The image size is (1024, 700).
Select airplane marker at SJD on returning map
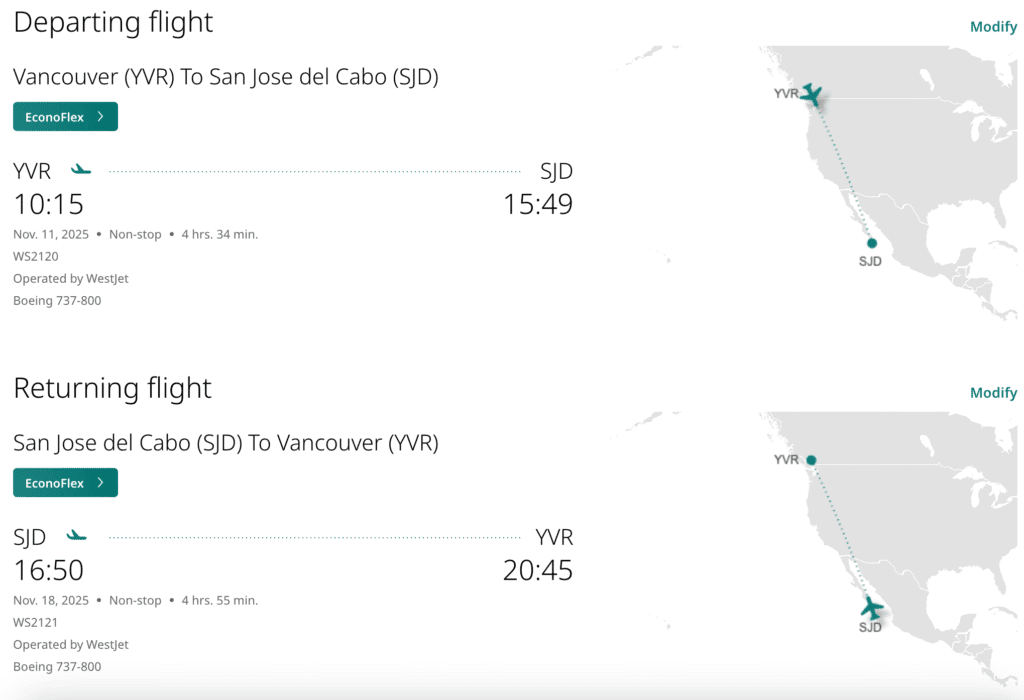tap(872, 608)
